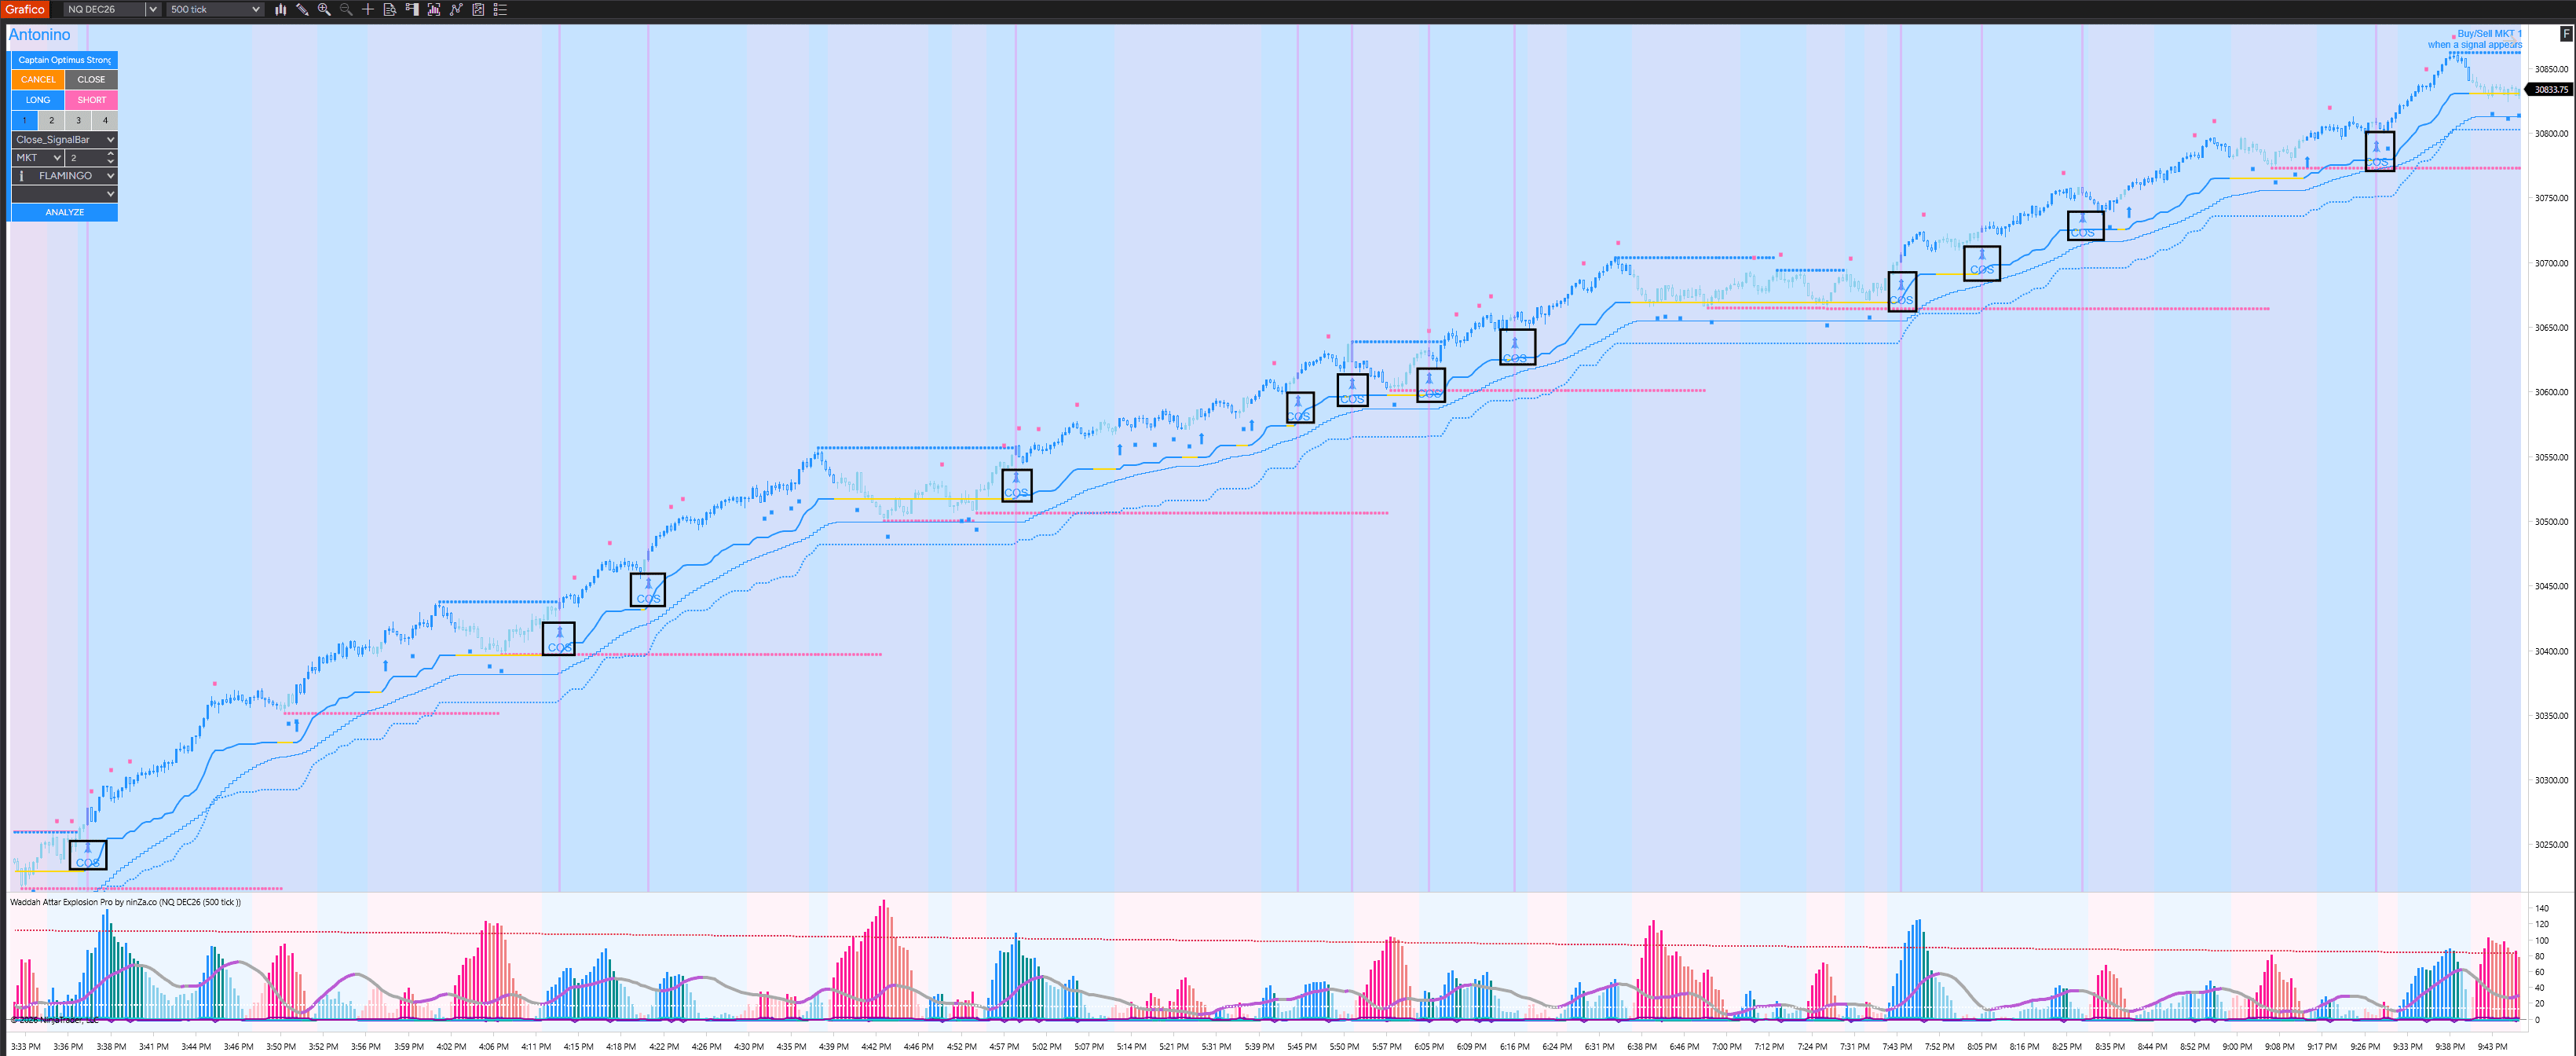Click the F icon at chart corner
The width and height of the screenshot is (2576, 1056).
[2565, 33]
